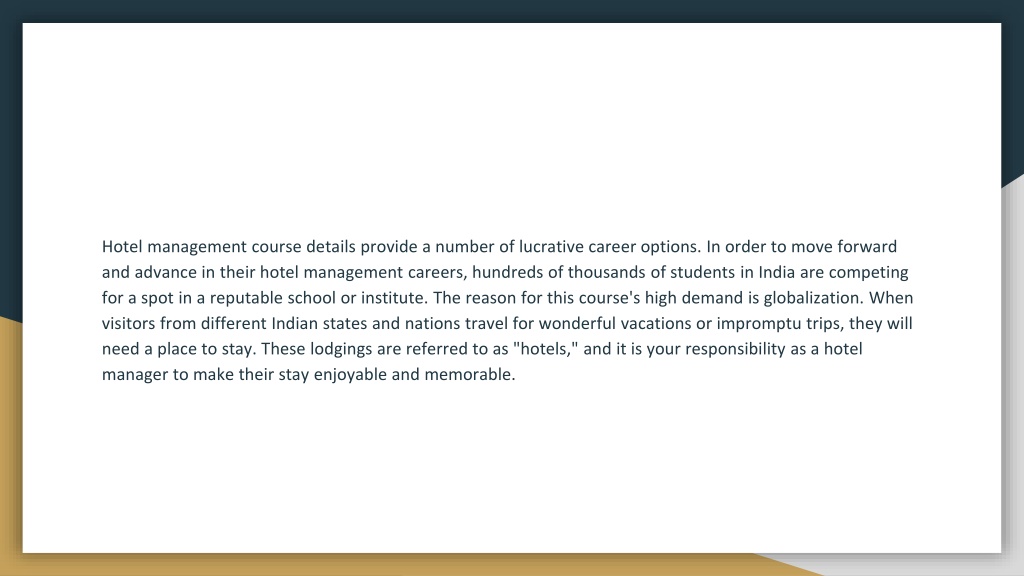Click the word "enjoyable" in the last line
The width and height of the screenshot is (1024, 576).
(x=350, y=374)
